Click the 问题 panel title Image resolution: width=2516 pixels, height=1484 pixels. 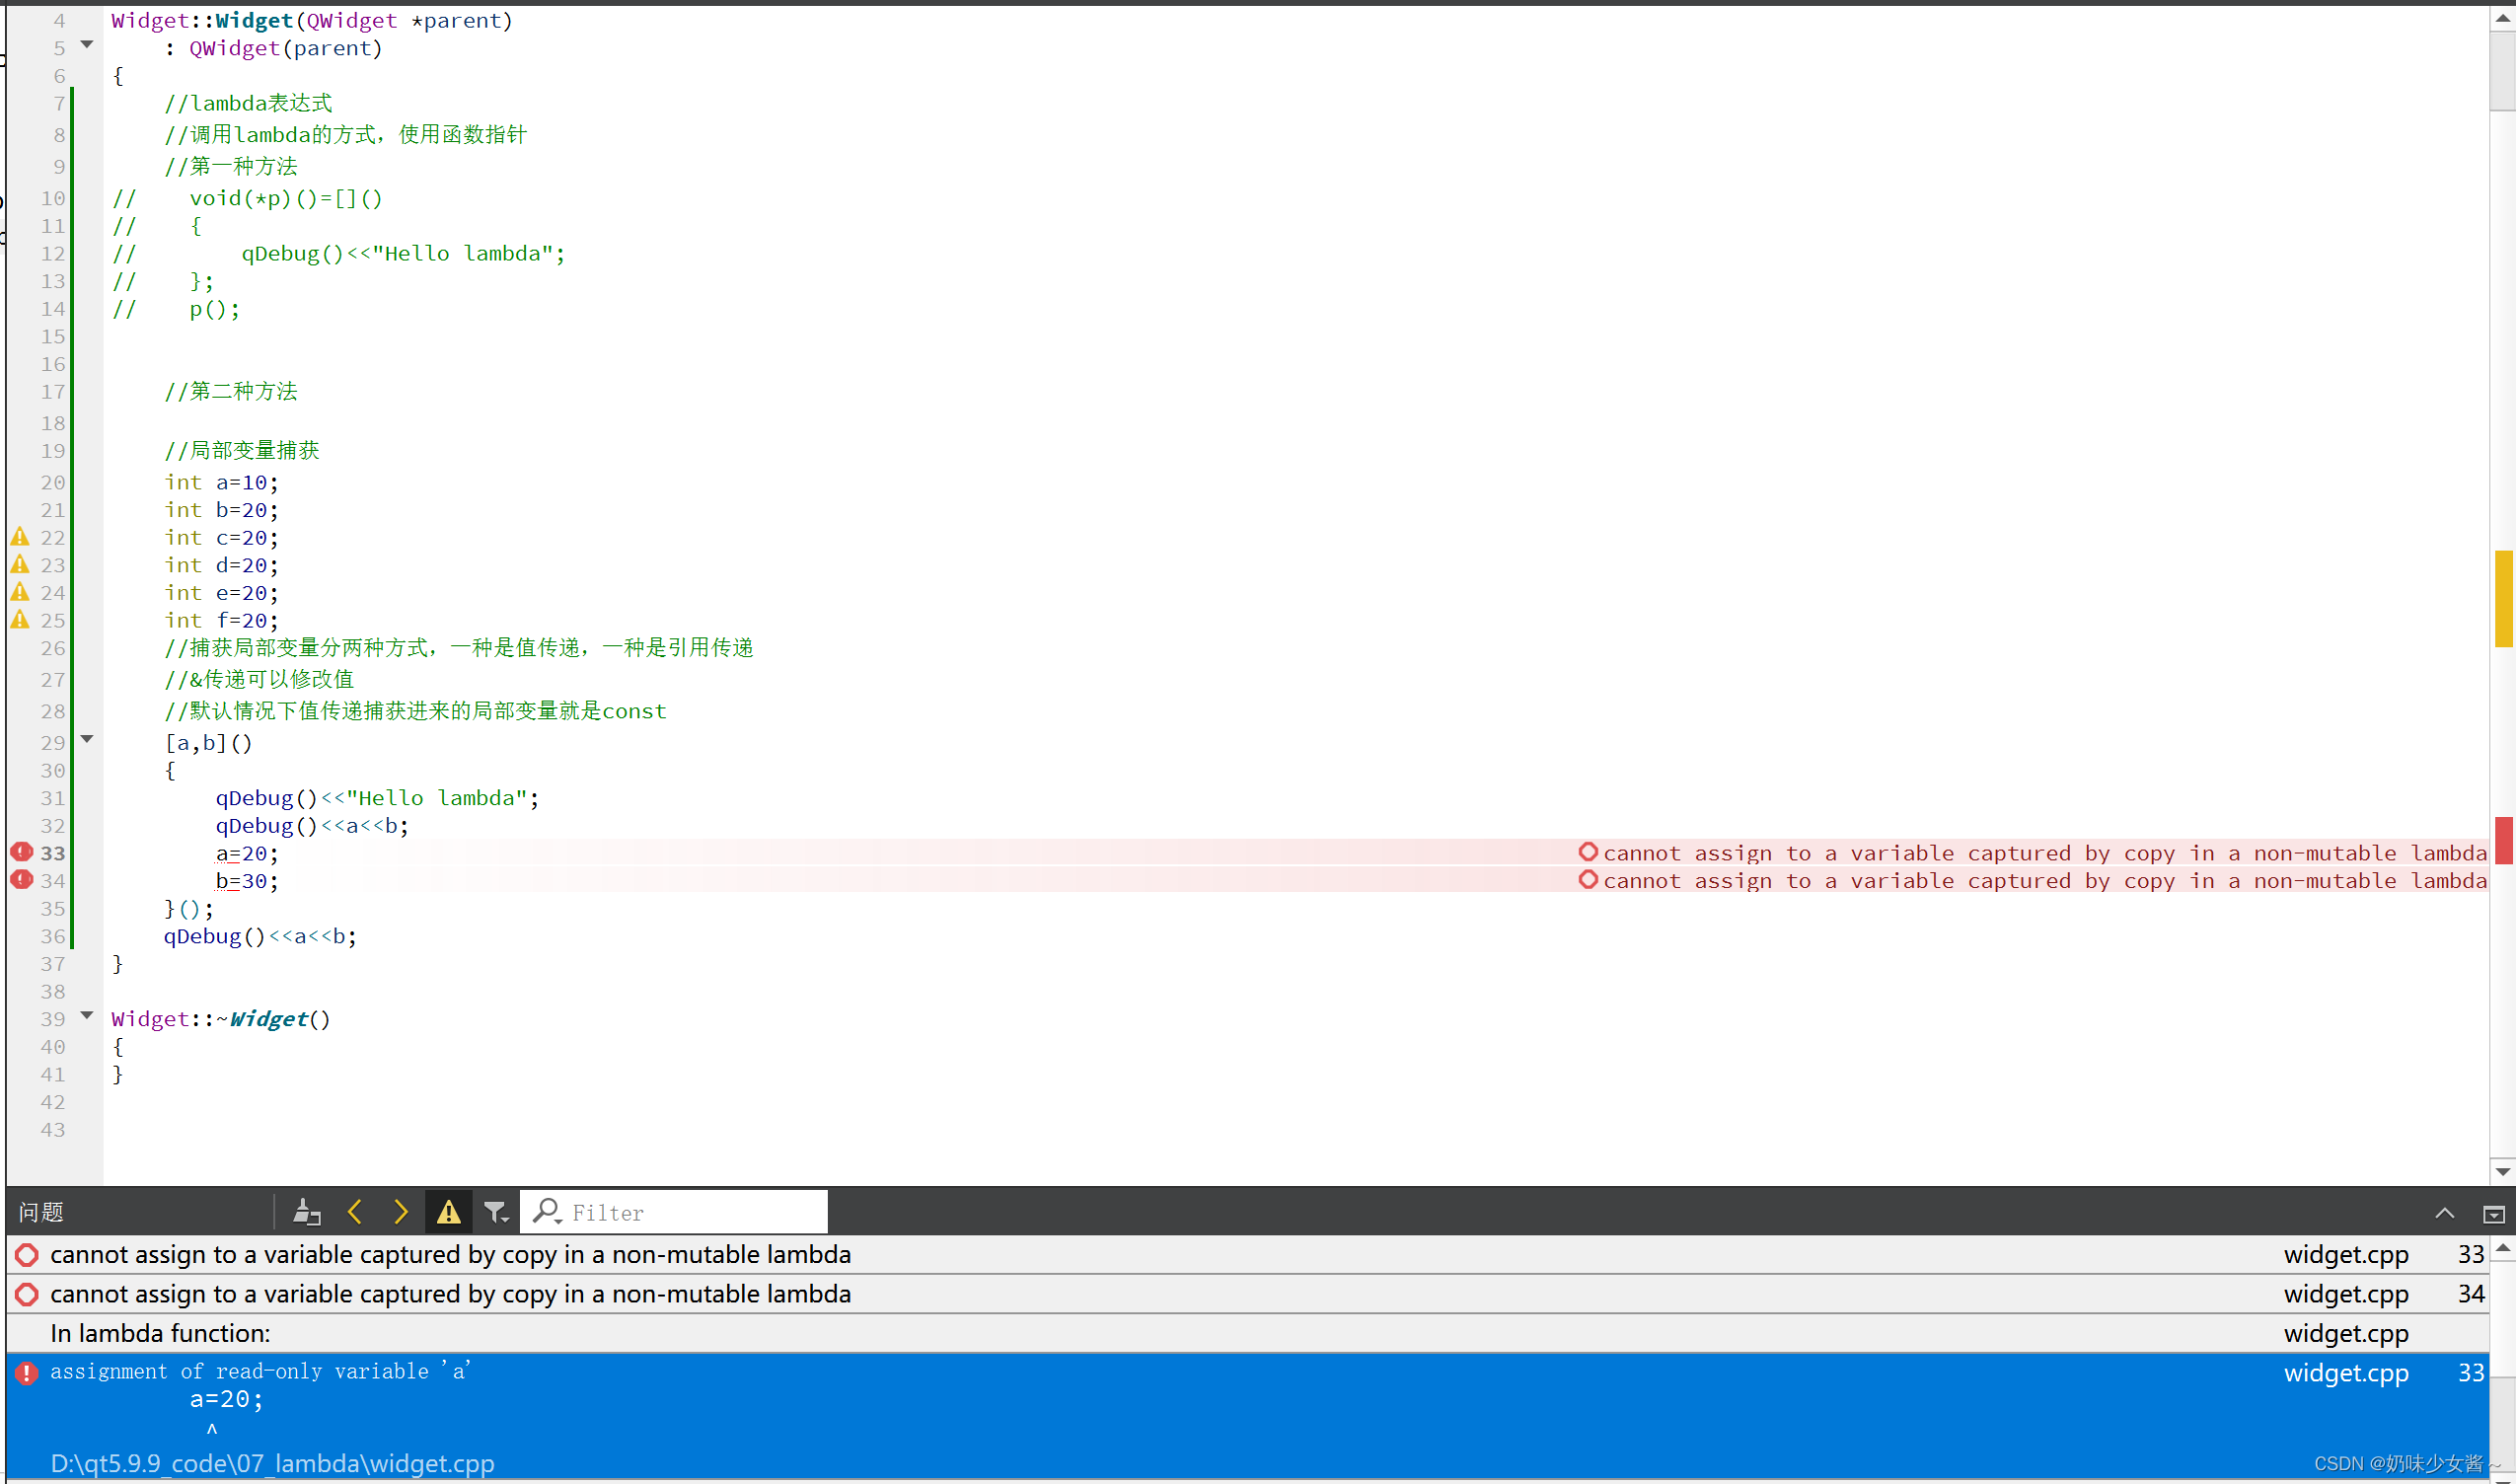pyautogui.click(x=41, y=1213)
